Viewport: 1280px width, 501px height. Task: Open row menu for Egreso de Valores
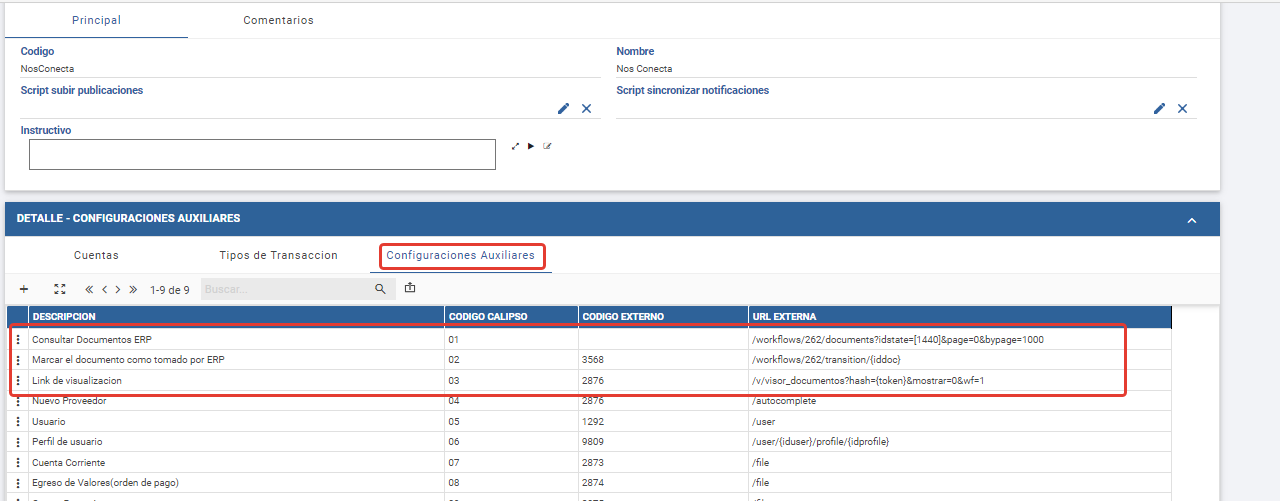pos(18,483)
